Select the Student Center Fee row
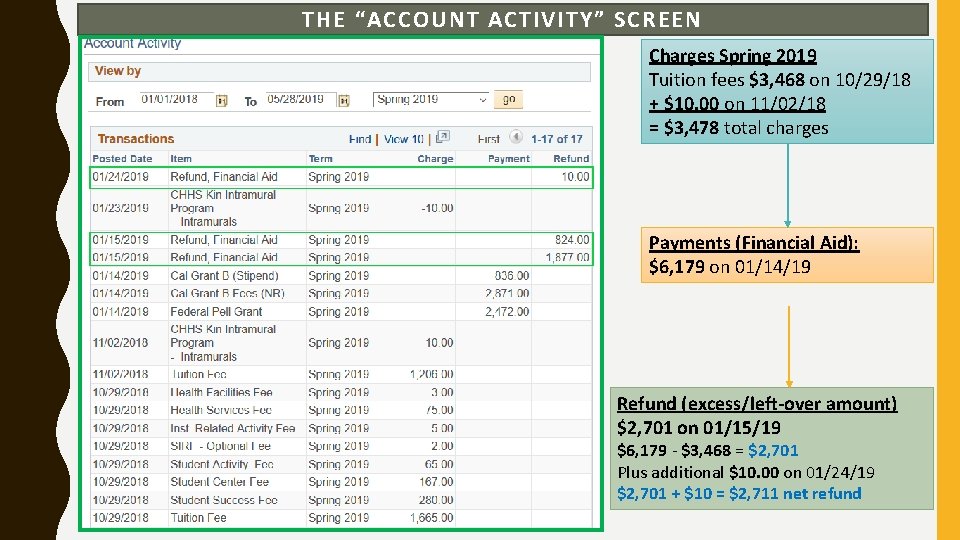This screenshot has width=960, height=540. pos(342,482)
